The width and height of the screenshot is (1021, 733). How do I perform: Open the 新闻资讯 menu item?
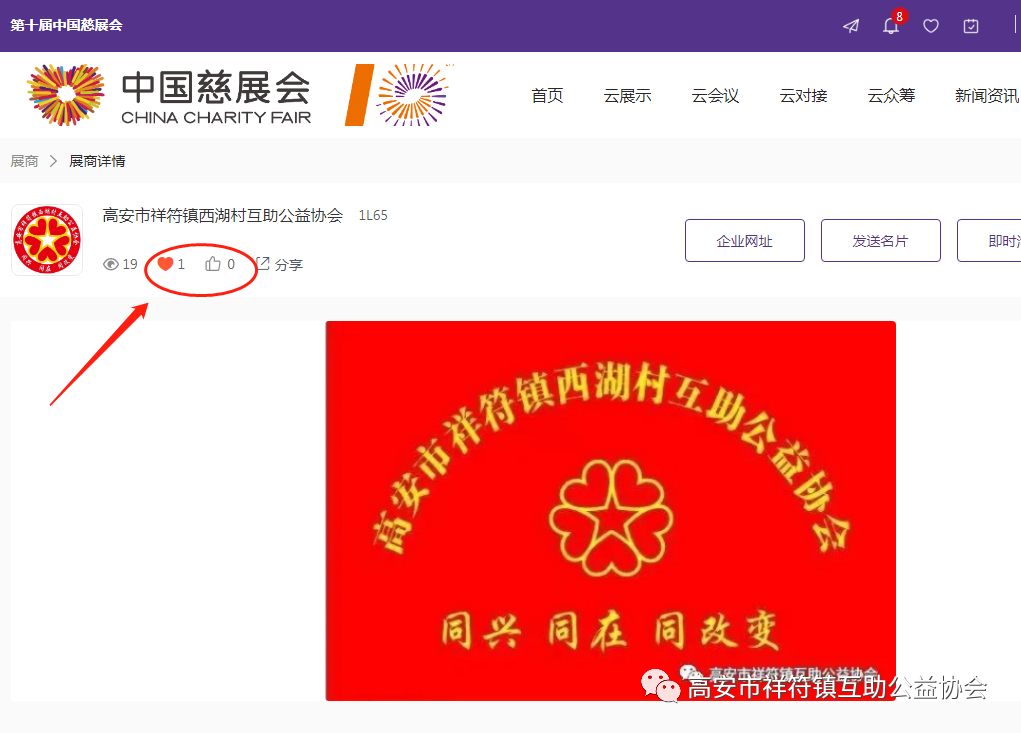pos(987,96)
